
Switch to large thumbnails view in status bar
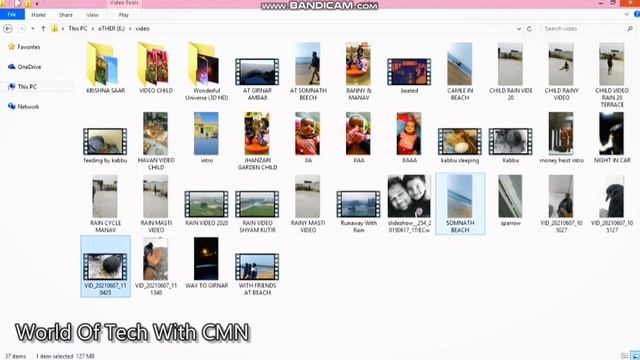point(635,356)
